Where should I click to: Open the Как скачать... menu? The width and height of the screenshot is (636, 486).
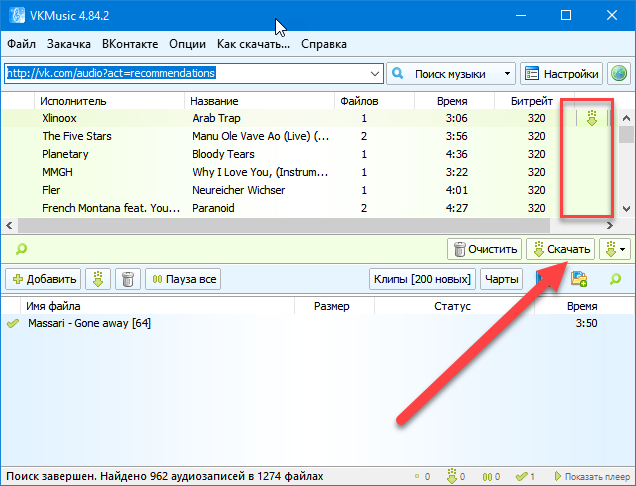tap(254, 44)
